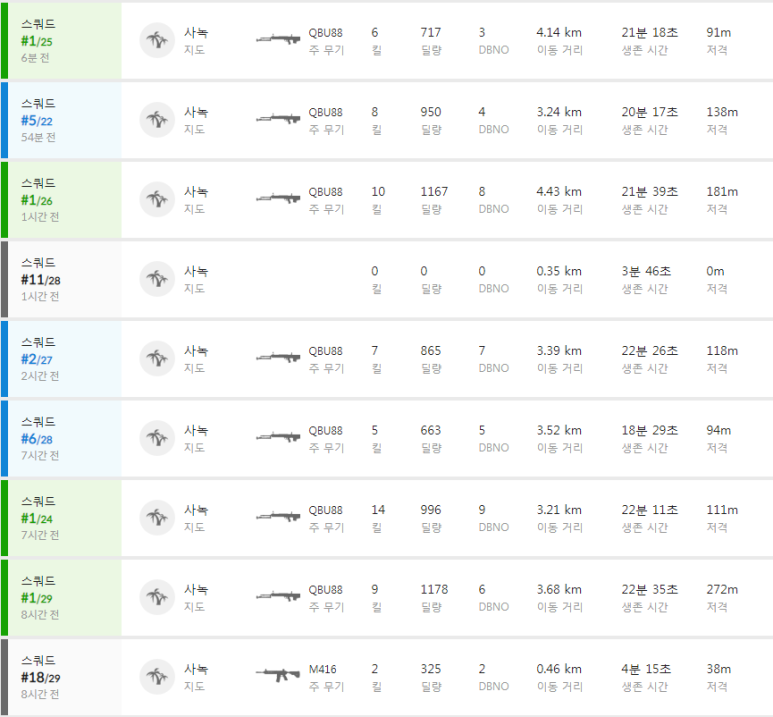
Task: Click QBU88 weapon icon in #5/22 match
Action: tap(278, 119)
